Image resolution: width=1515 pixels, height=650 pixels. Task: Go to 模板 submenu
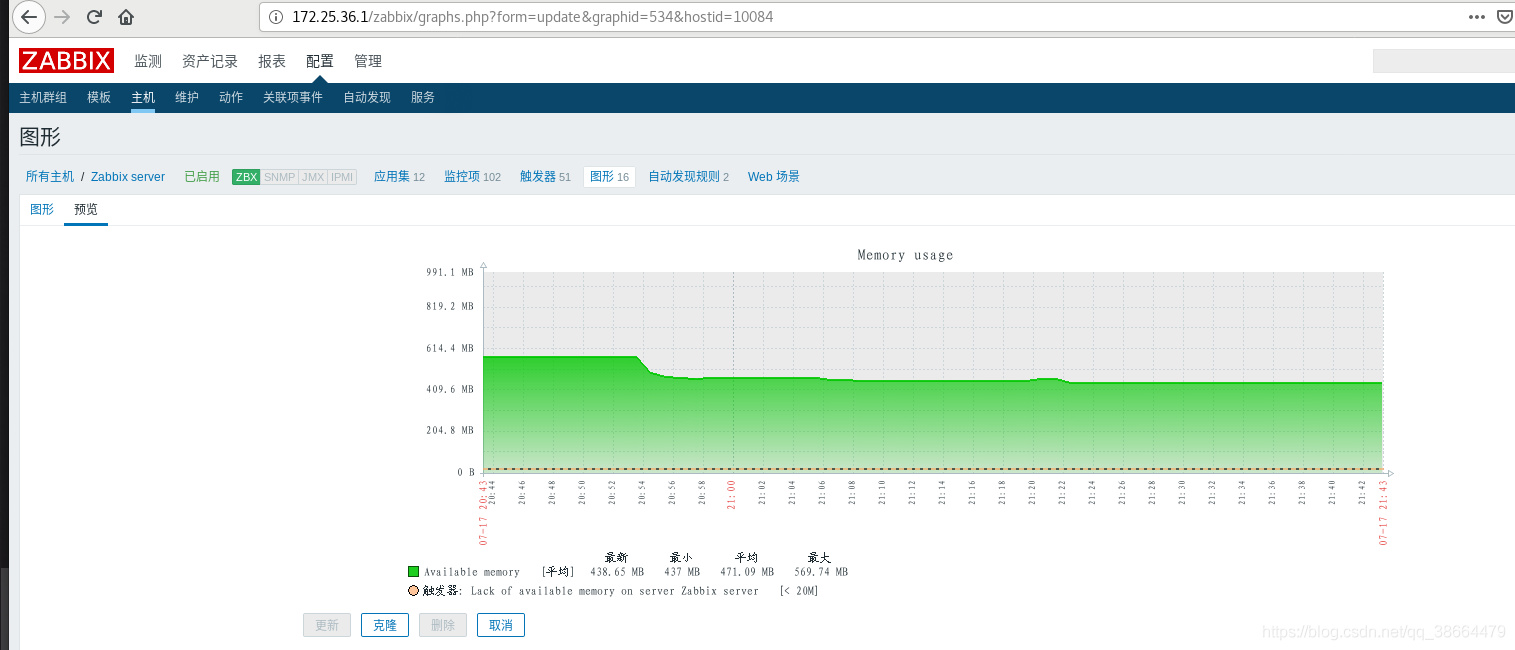(99, 97)
